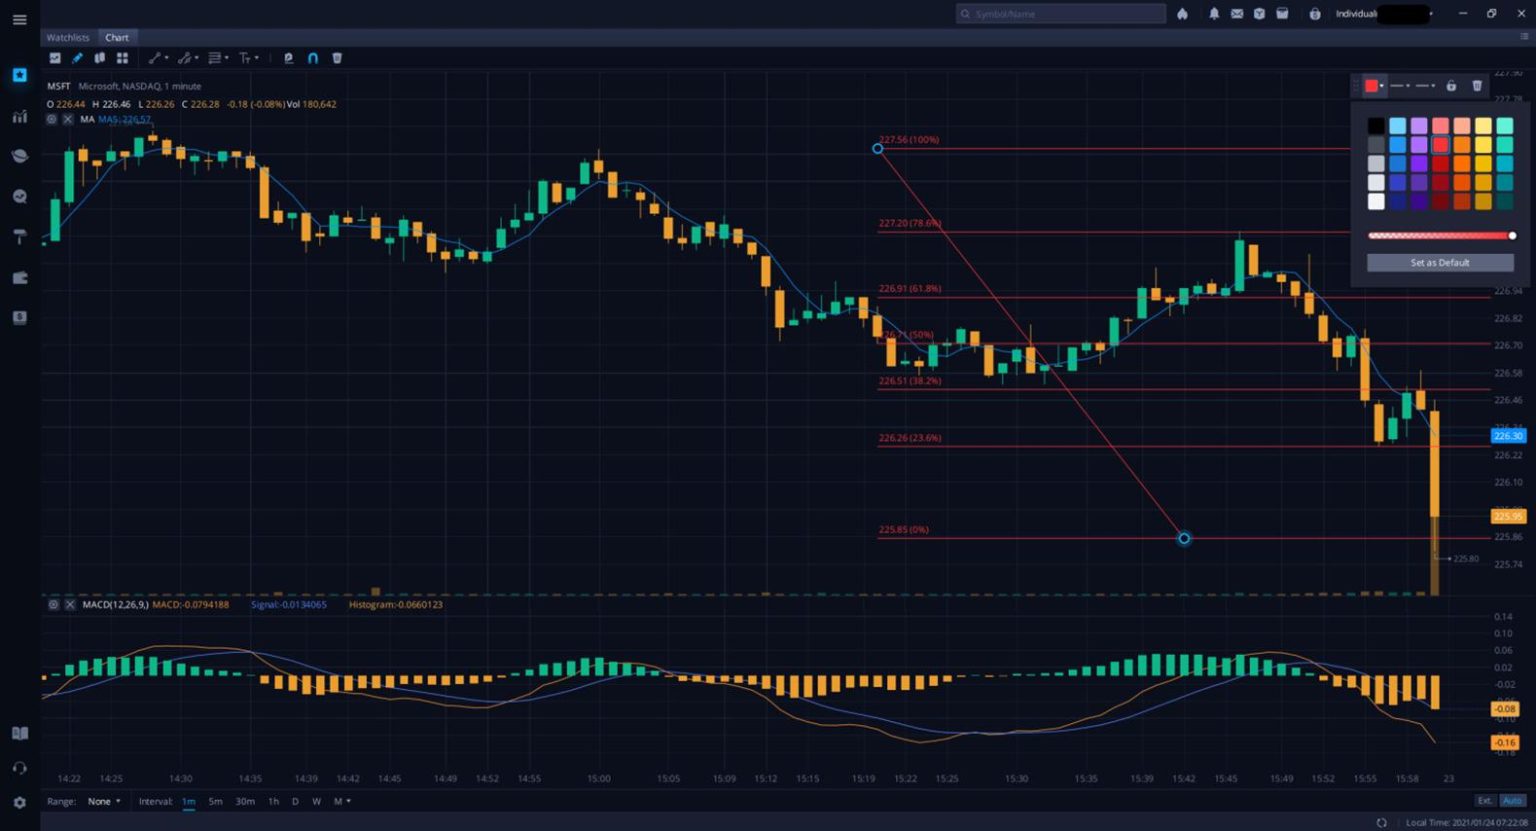Screen dimensions: 1536x831
Task: Click the lock icon in the drawing panel
Action: click(x=1451, y=86)
